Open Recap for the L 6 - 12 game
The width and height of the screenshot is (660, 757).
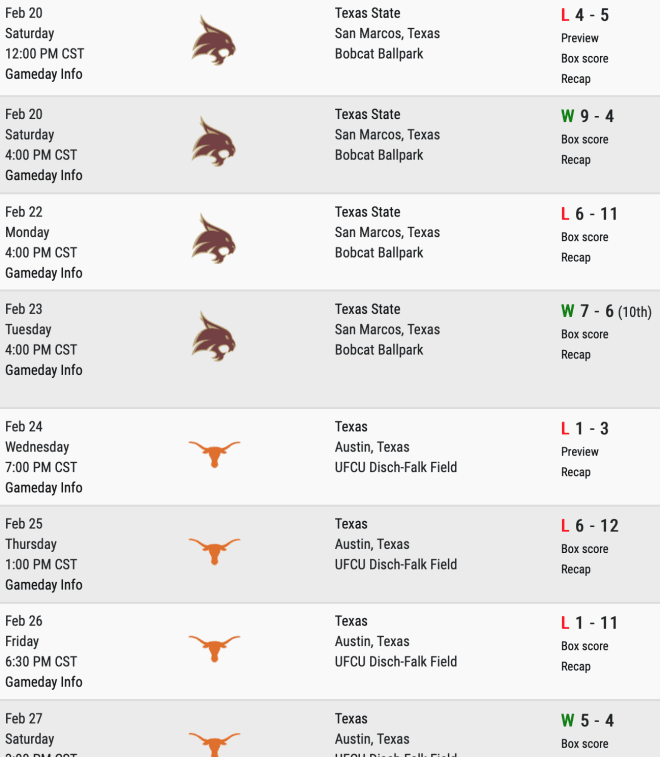click(x=576, y=569)
